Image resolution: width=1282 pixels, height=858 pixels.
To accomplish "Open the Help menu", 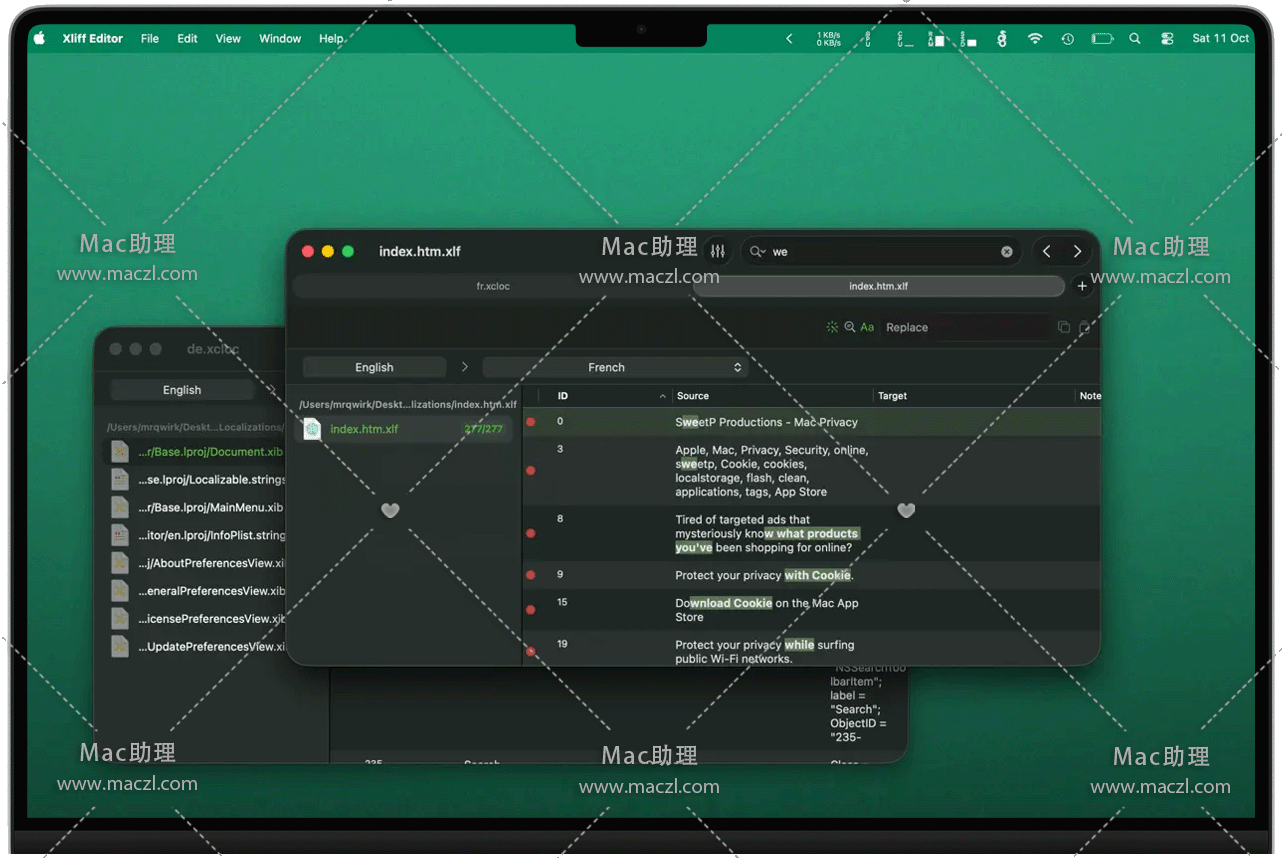I will 331,38.
